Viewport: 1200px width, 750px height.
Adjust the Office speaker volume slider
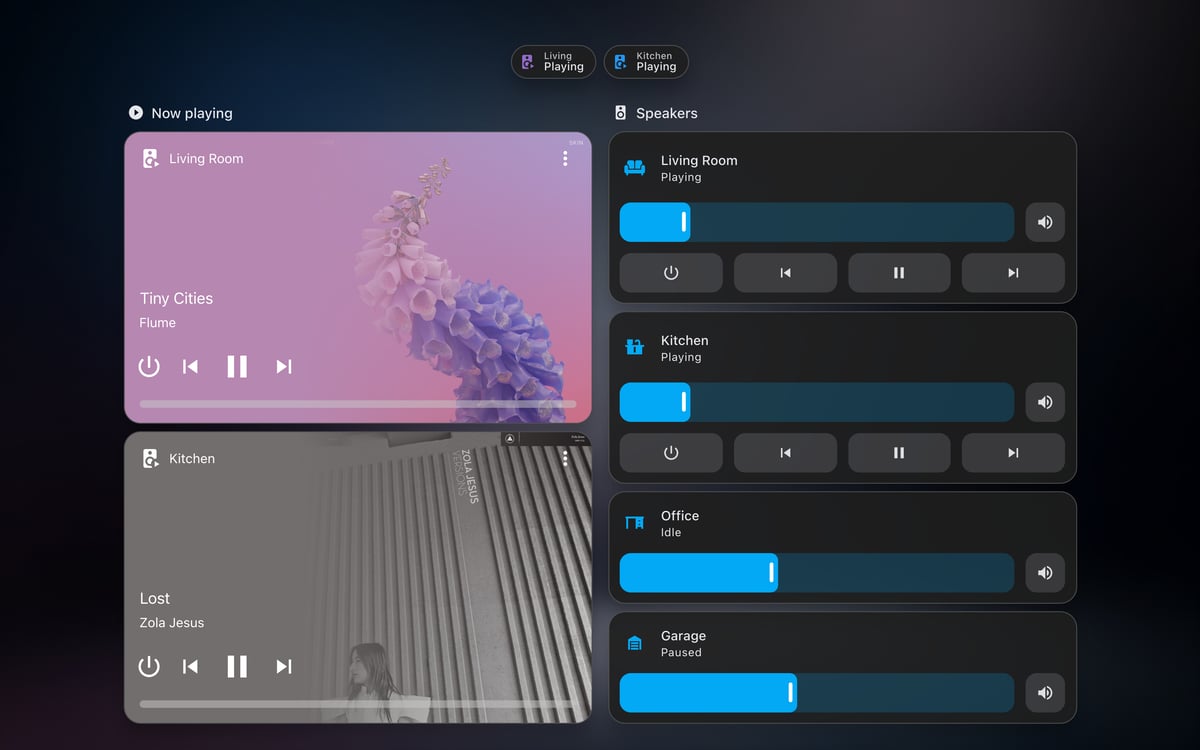[817, 573]
